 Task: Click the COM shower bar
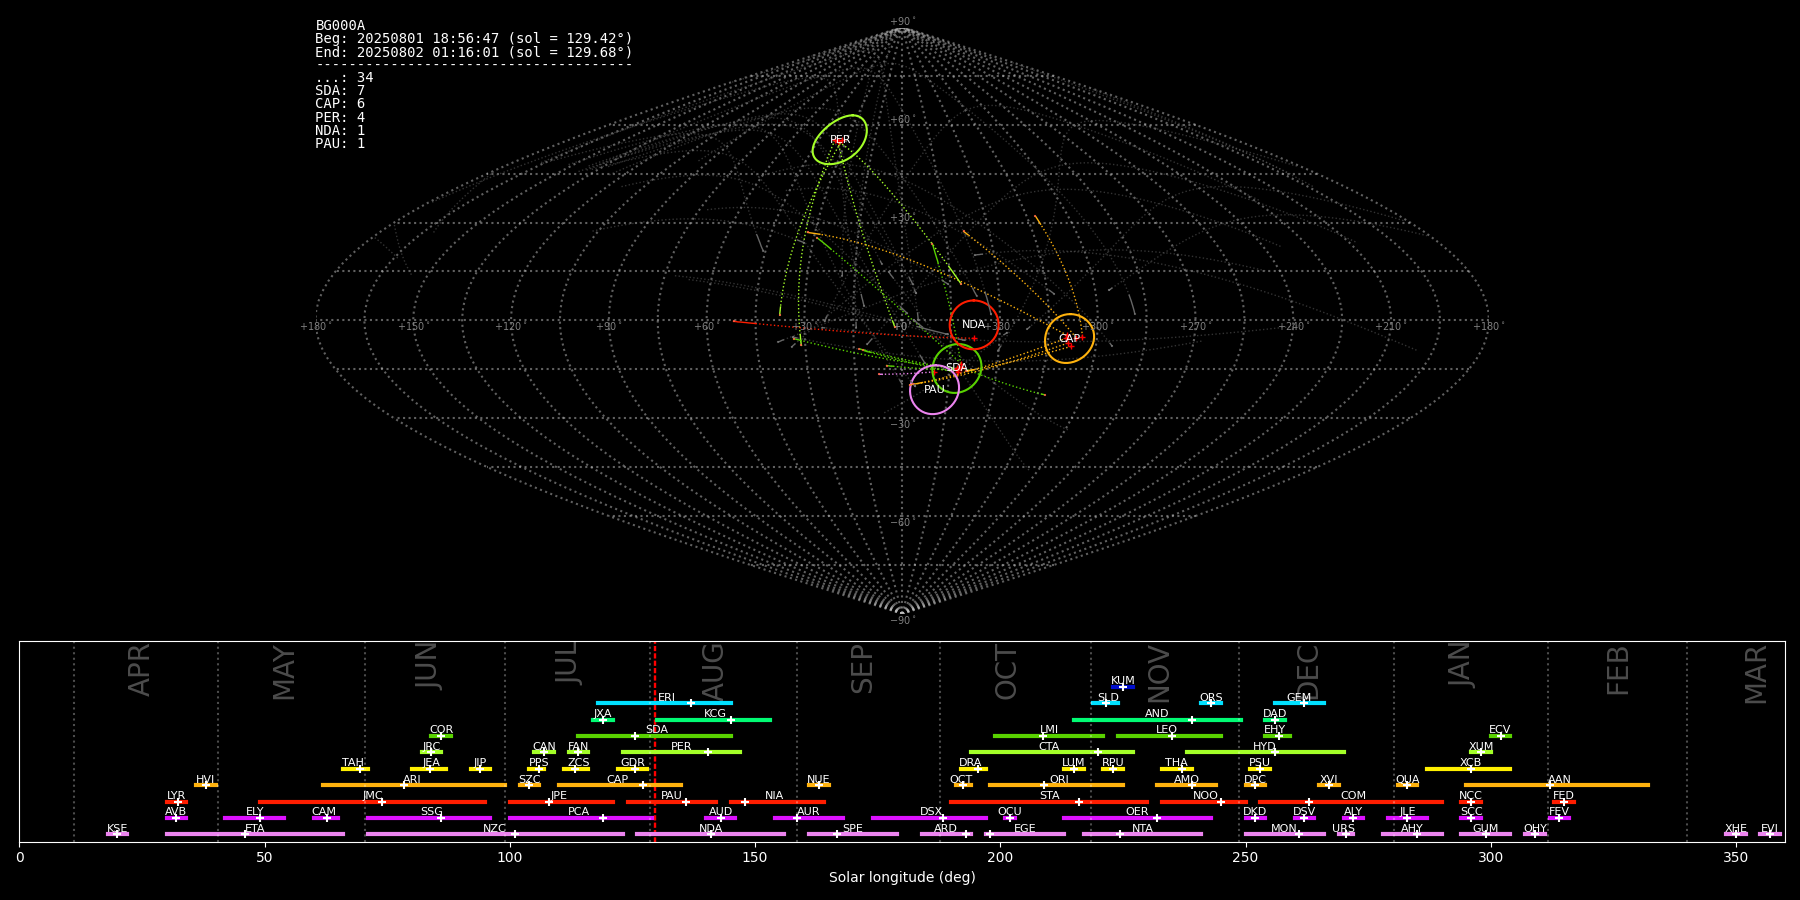pos(1351,801)
